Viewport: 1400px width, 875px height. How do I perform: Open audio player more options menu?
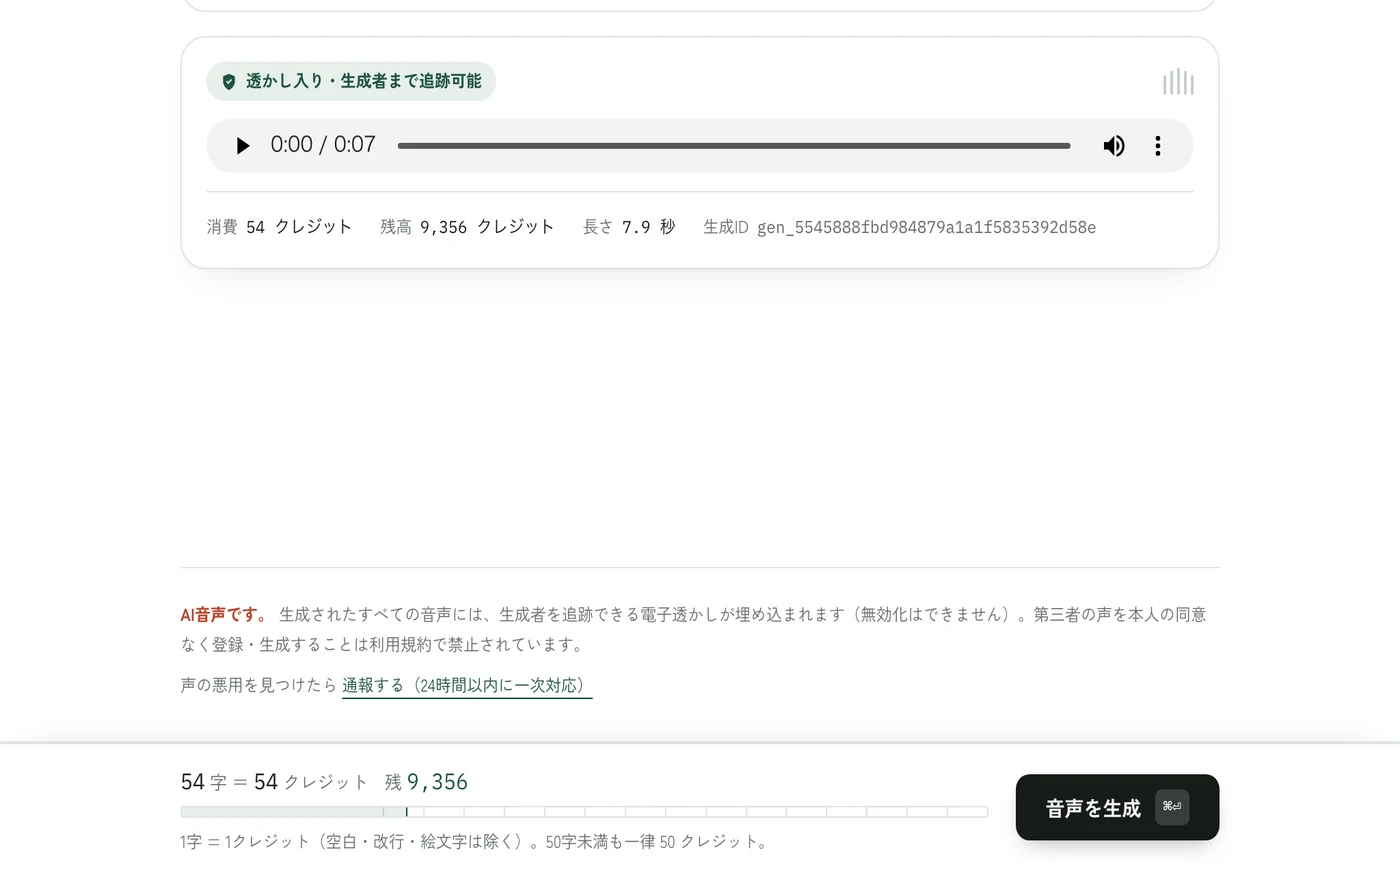pyautogui.click(x=1158, y=146)
